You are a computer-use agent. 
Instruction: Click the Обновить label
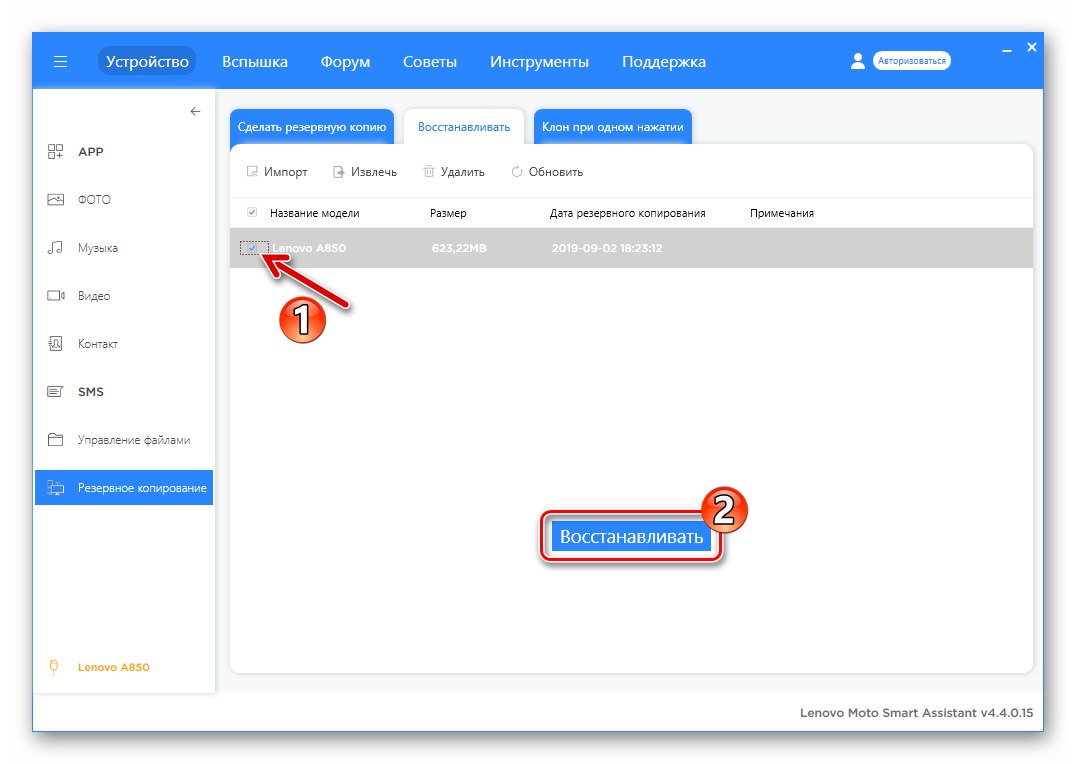556,172
